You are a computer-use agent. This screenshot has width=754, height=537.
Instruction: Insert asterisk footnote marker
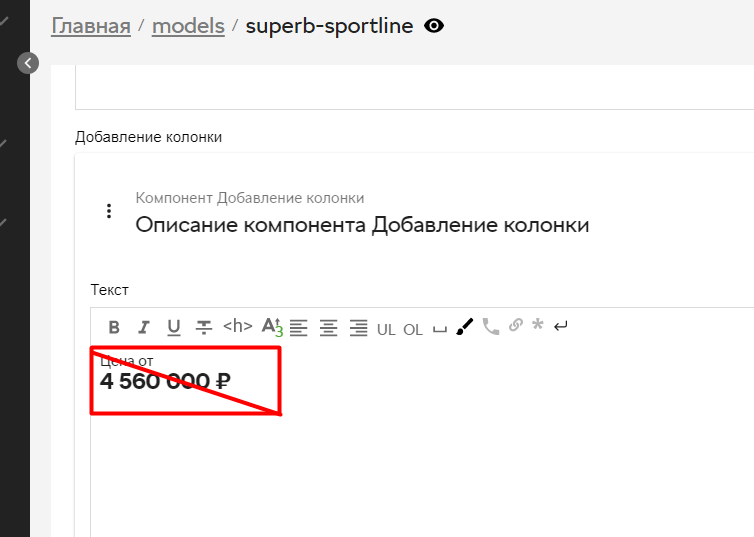538,325
